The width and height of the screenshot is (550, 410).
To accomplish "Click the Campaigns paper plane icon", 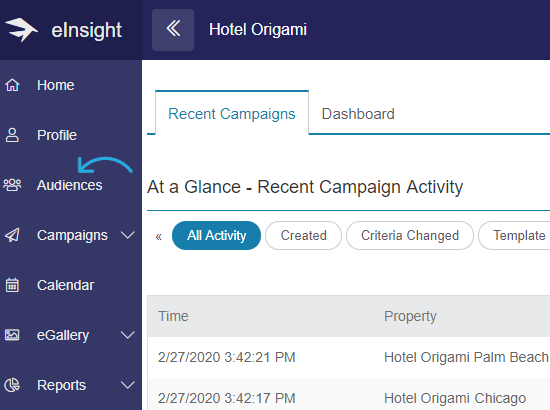I will pos(12,235).
